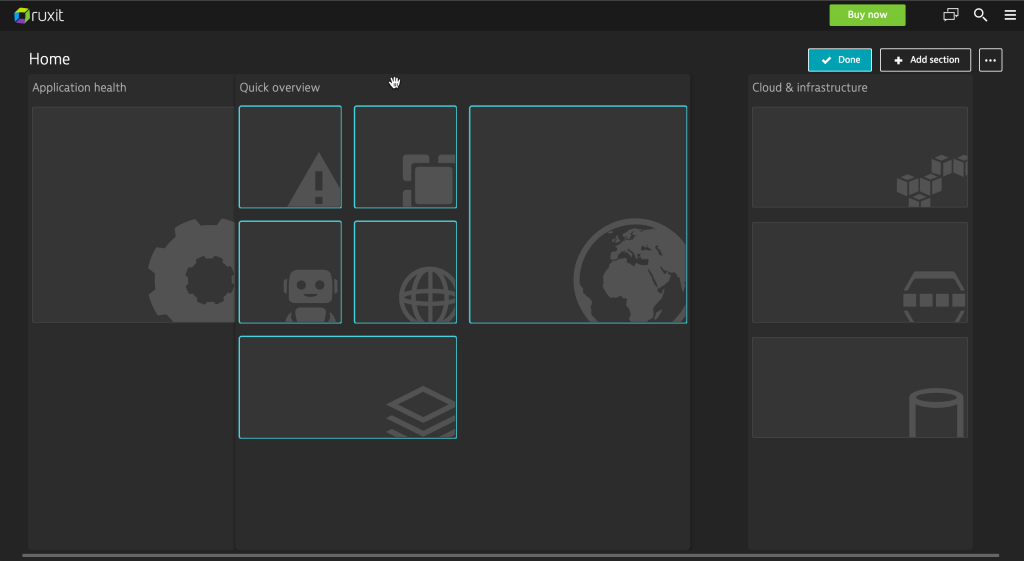
Task: Click the Add section button
Action: click(925, 60)
